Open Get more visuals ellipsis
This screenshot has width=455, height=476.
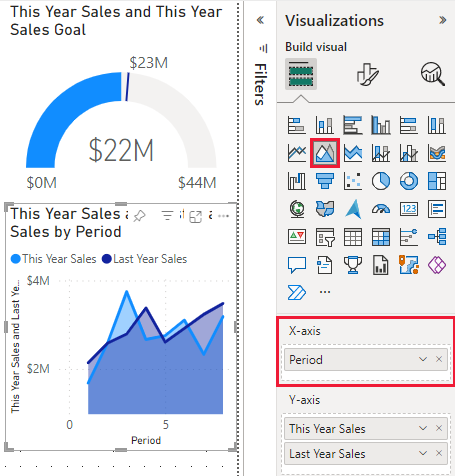coord(325,292)
